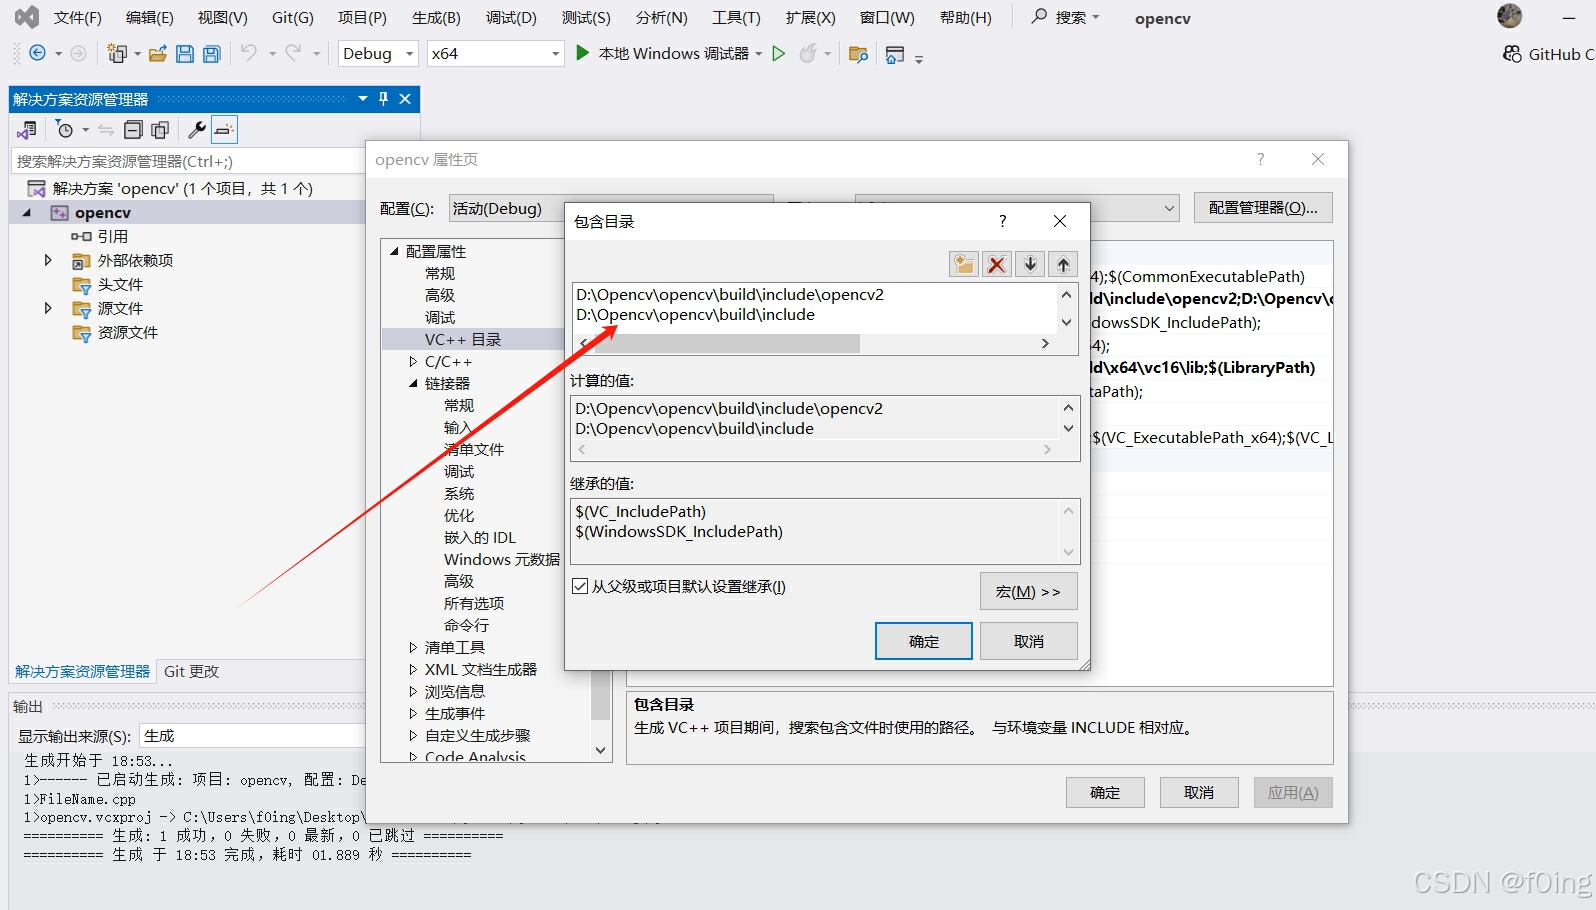Click pending changes filter clock icon

65,129
